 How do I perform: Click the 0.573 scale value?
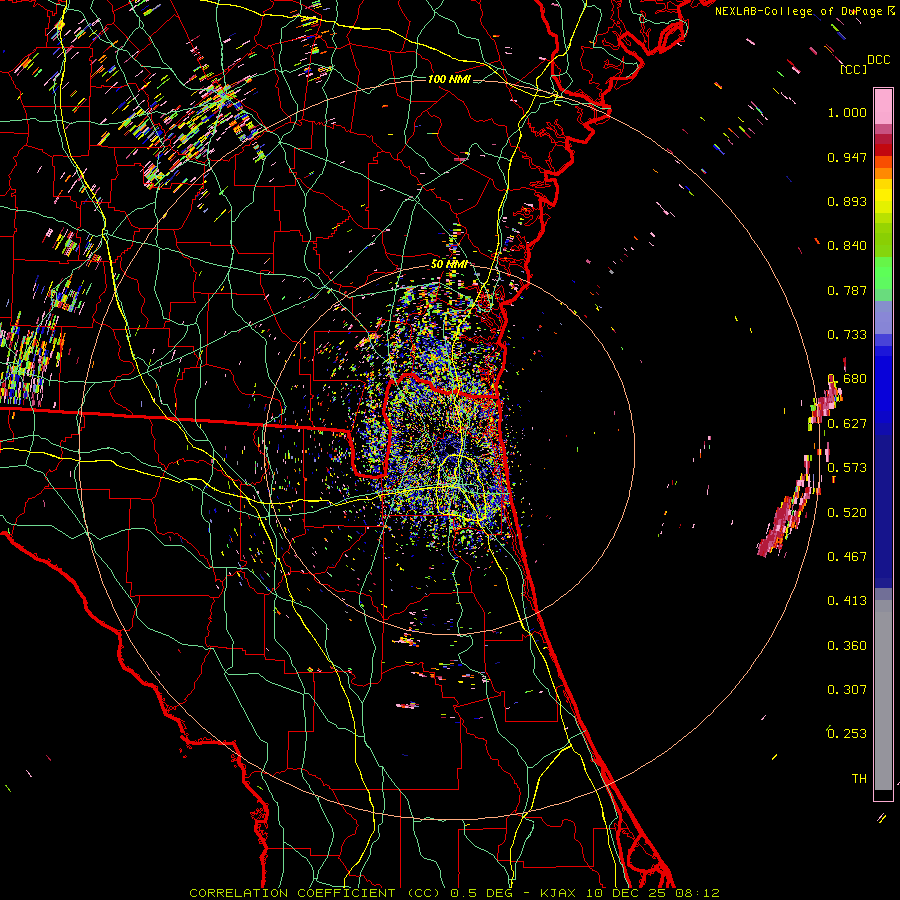pyautogui.click(x=847, y=468)
